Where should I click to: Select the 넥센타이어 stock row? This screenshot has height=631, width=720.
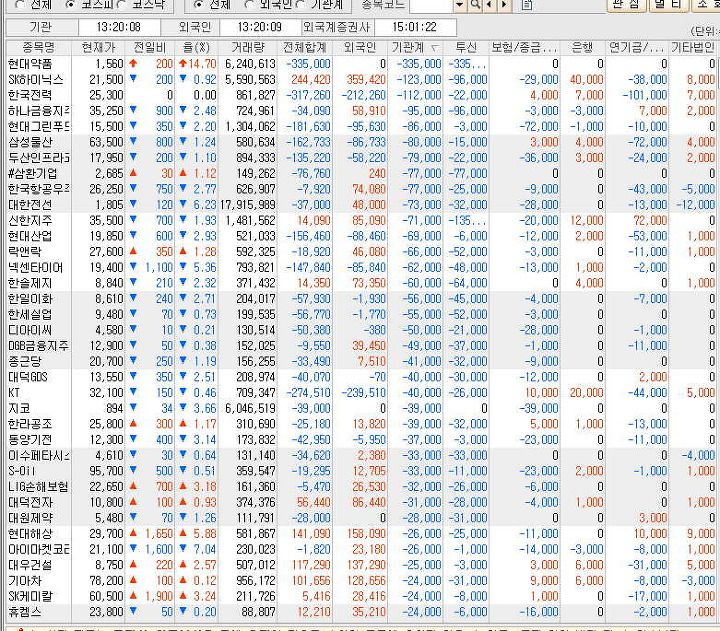coord(360,267)
